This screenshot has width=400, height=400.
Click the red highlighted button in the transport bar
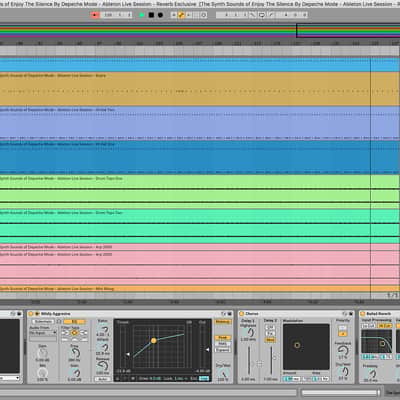pos(95,15)
